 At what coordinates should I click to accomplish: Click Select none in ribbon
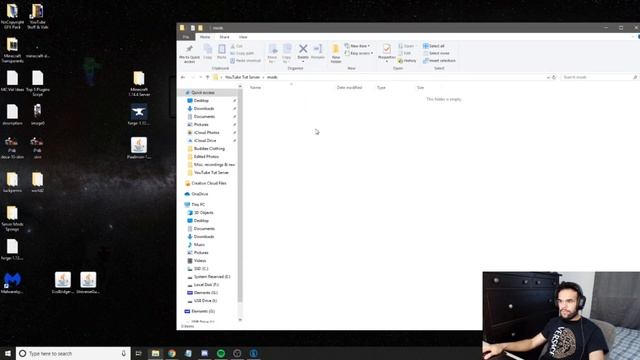click(x=436, y=53)
